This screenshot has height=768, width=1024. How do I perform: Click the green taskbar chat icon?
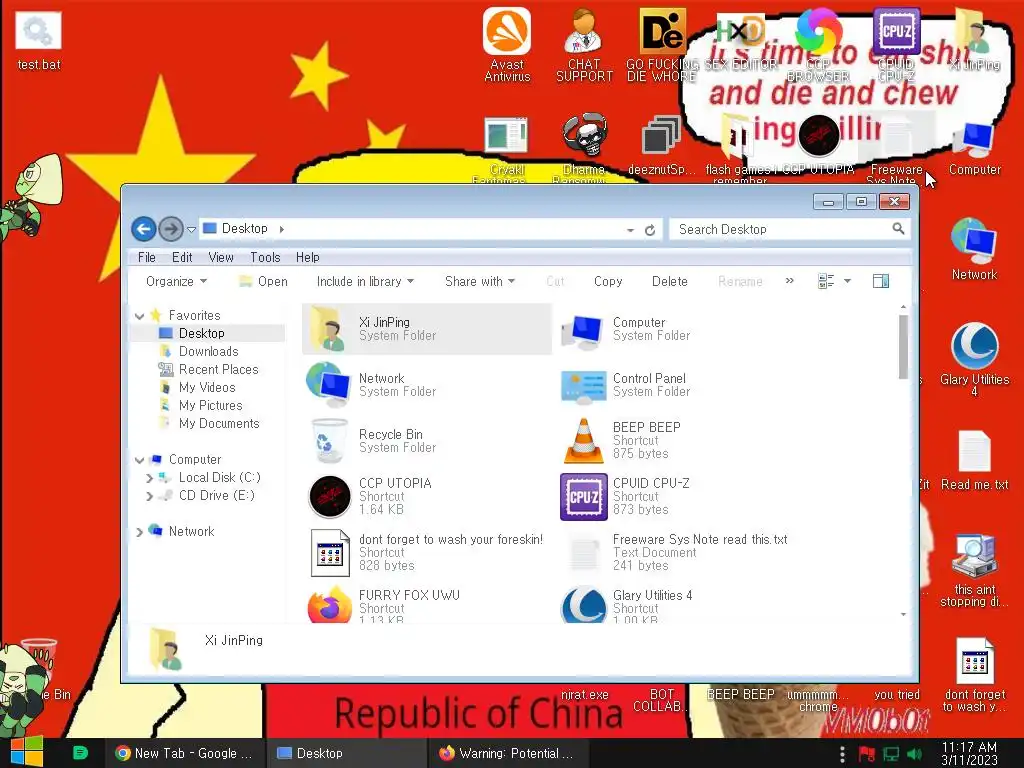80,753
